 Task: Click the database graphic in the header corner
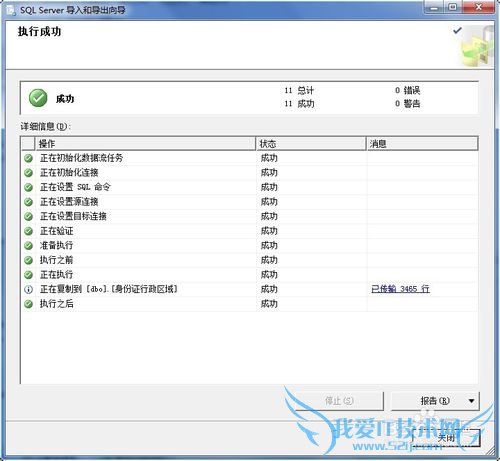coord(477,47)
